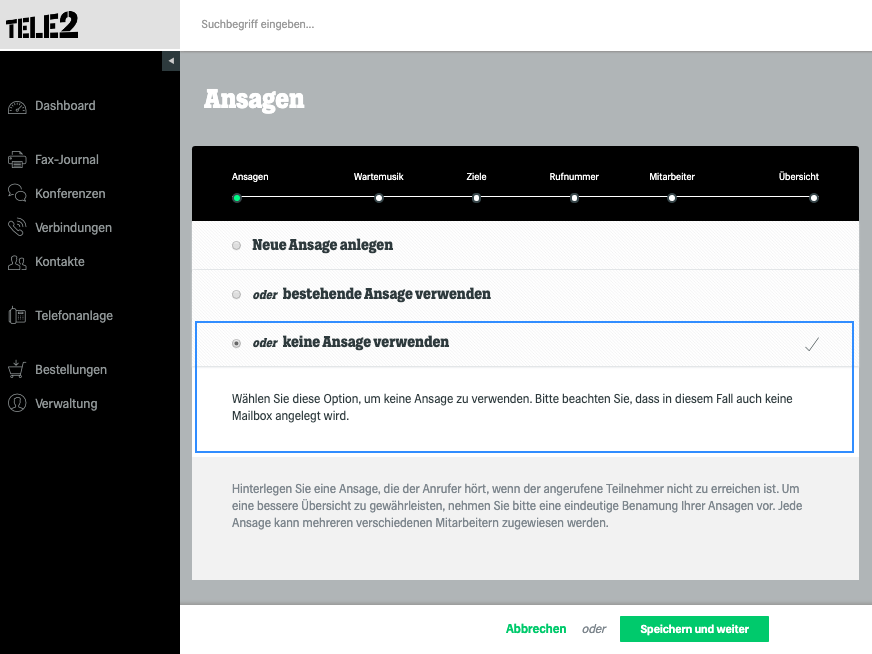Click Speichern und weiter button

694,629
